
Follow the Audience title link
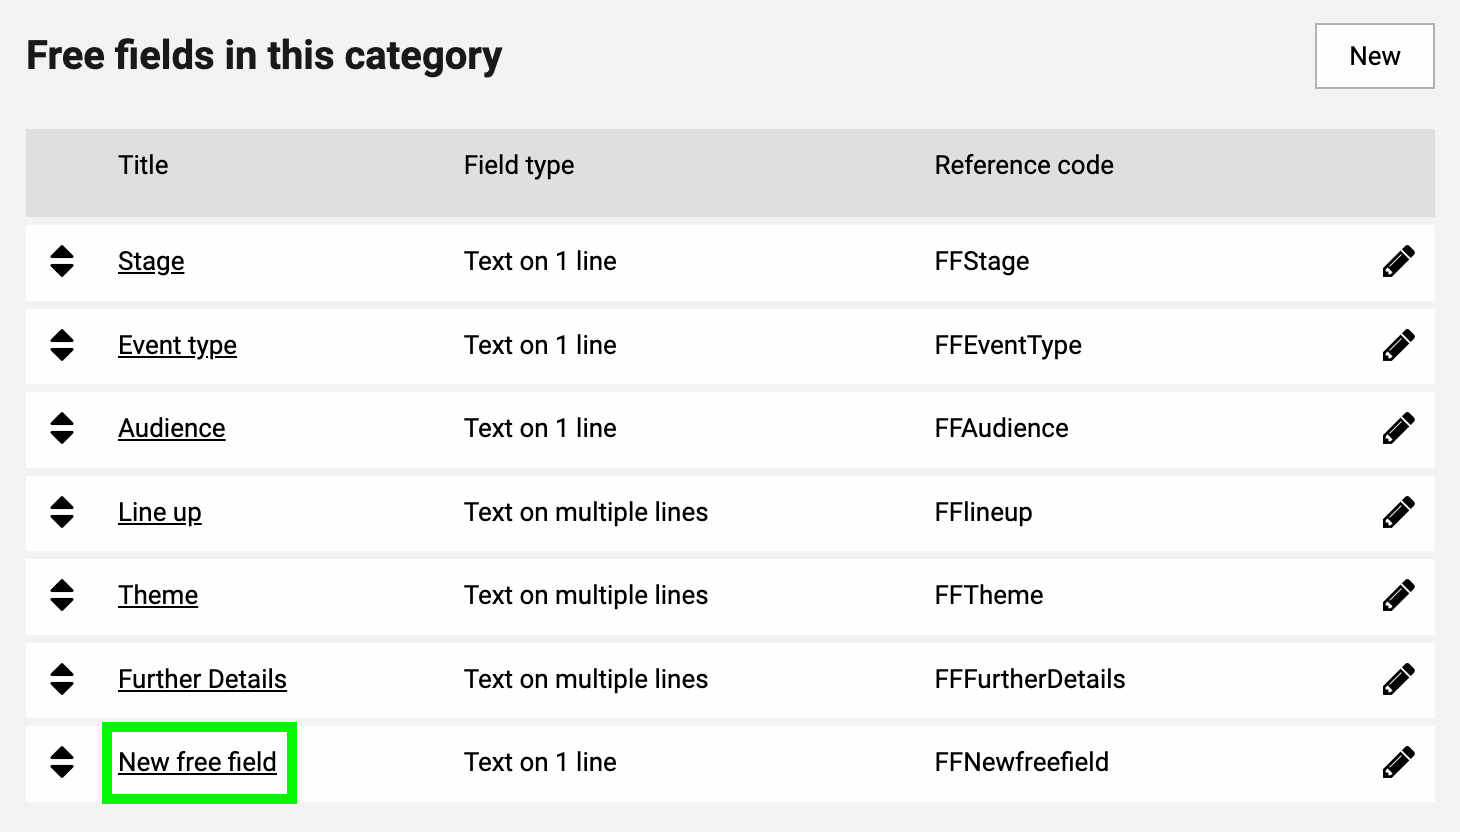tap(171, 428)
